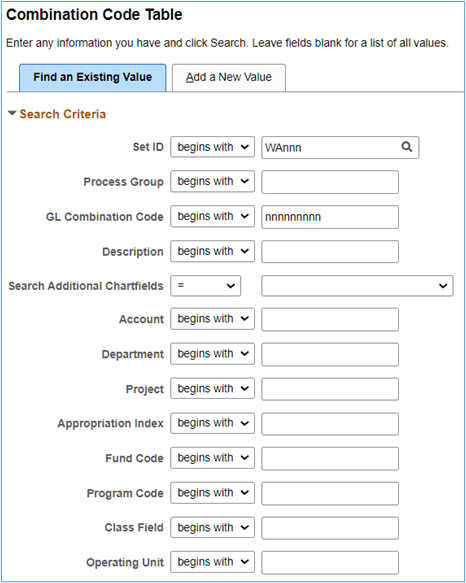466x583 pixels.
Task: Expand the Additional Chartfields value dropdown
Action: pyautogui.click(x=357, y=286)
